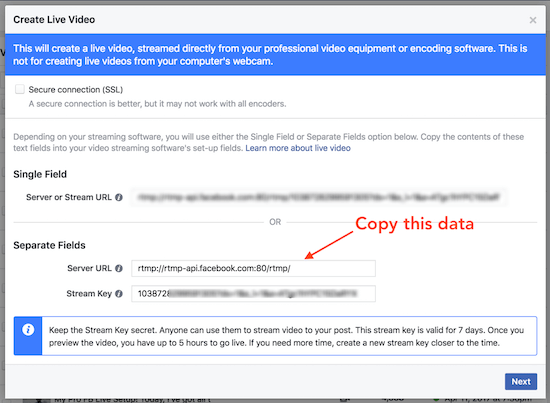Click the blue banner about professional video equipment

[x=275, y=55]
